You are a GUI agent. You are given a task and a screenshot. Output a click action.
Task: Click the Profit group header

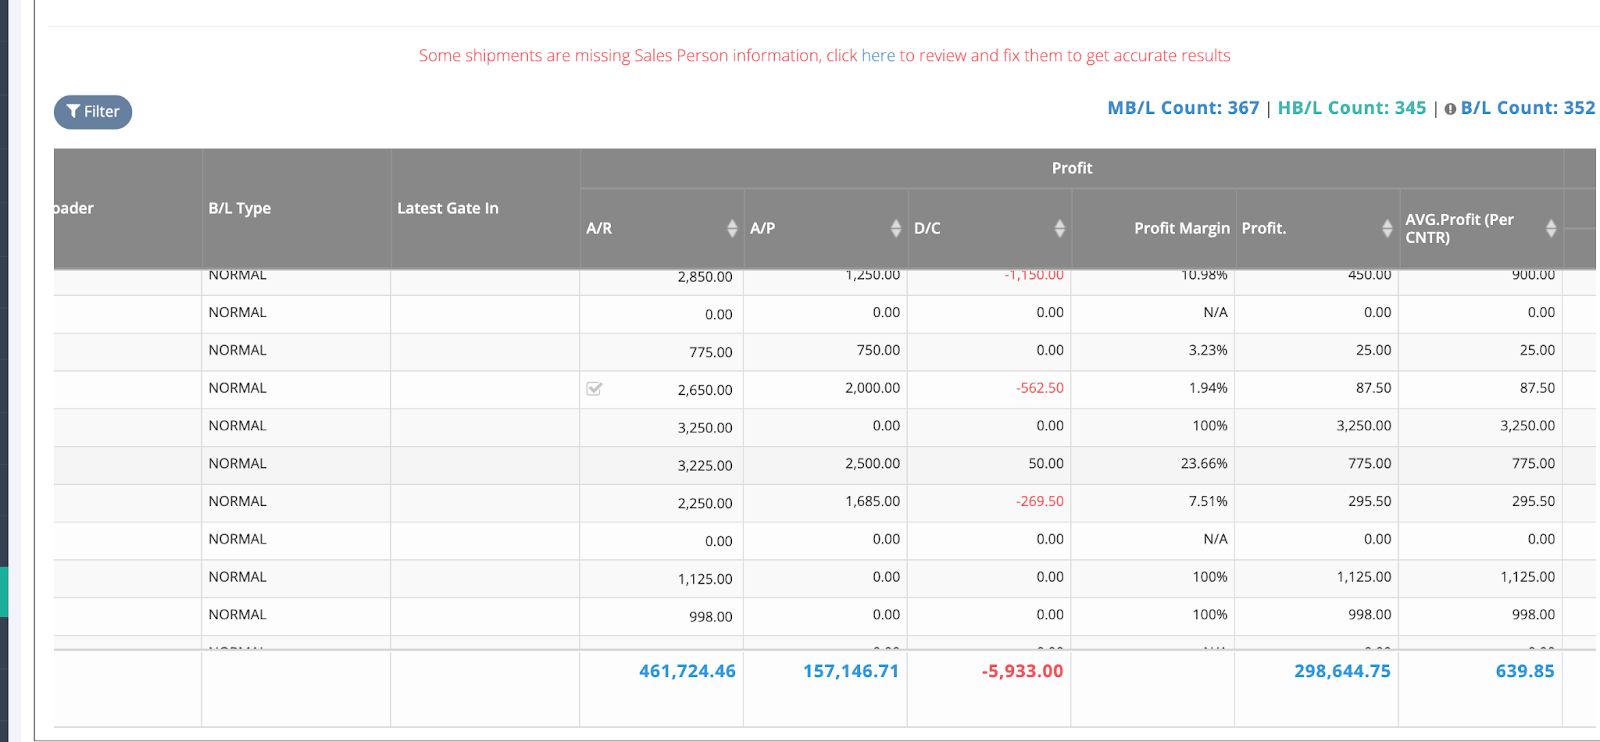(x=1071, y=168)
